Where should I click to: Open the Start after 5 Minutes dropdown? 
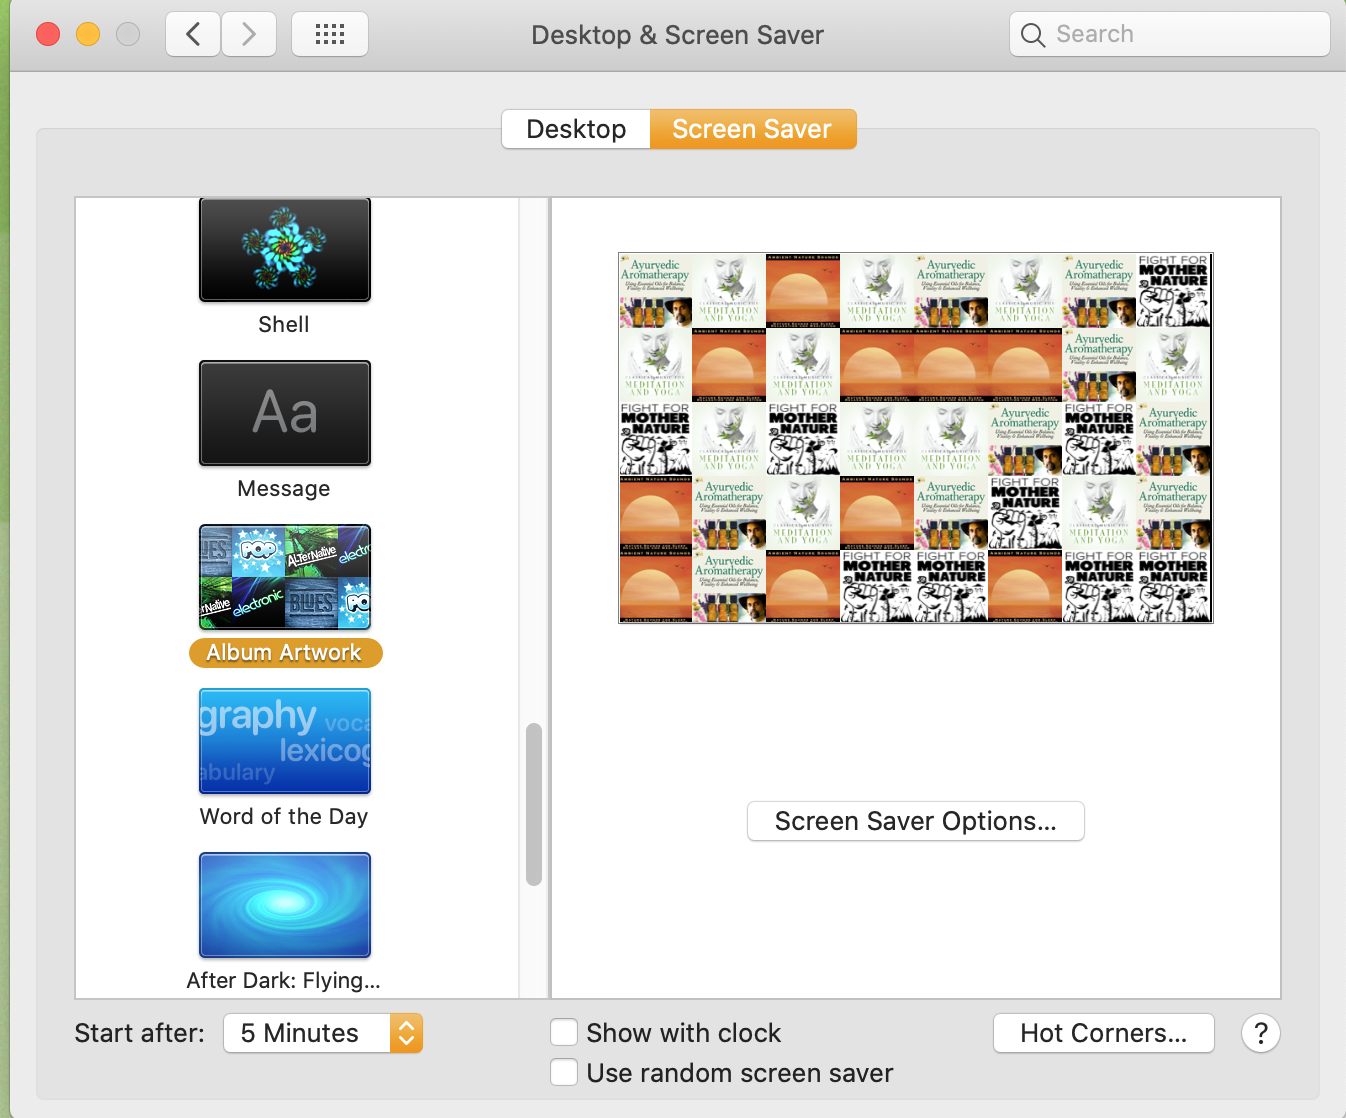point(323,1033)
